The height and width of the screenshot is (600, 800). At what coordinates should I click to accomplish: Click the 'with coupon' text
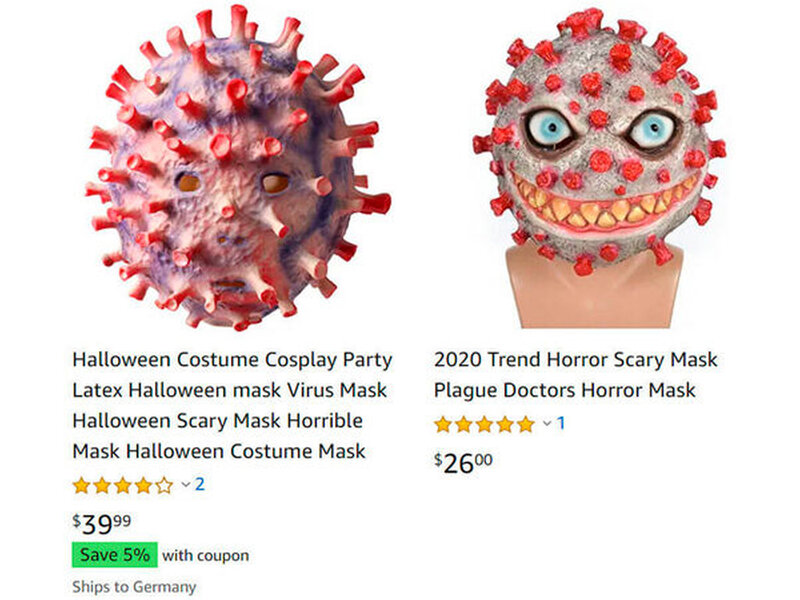206,556
